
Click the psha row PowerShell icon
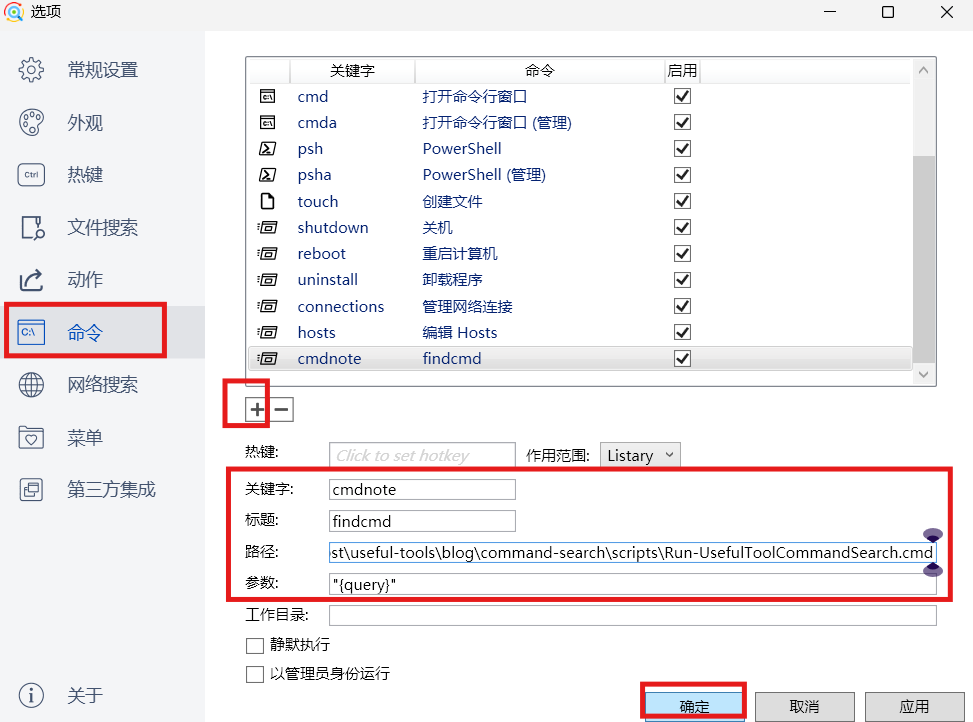click(267, 175)
